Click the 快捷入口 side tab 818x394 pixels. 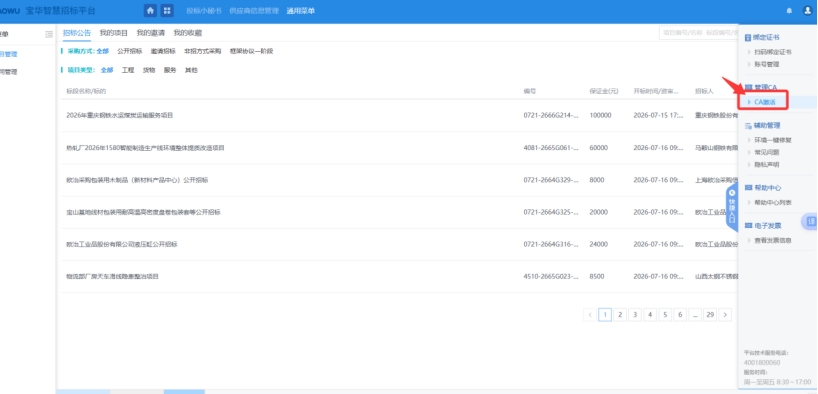(732, 208)
